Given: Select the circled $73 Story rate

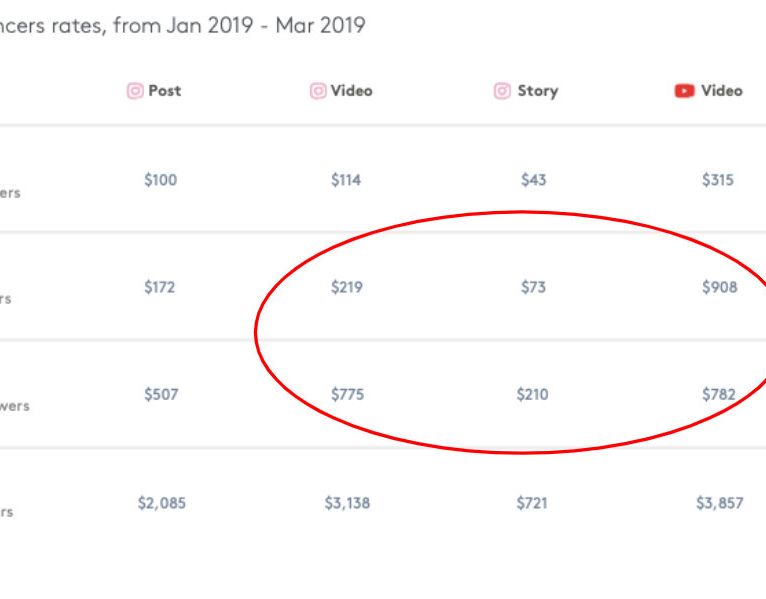Looking at the screenshot, I should (x=533, y=287).
